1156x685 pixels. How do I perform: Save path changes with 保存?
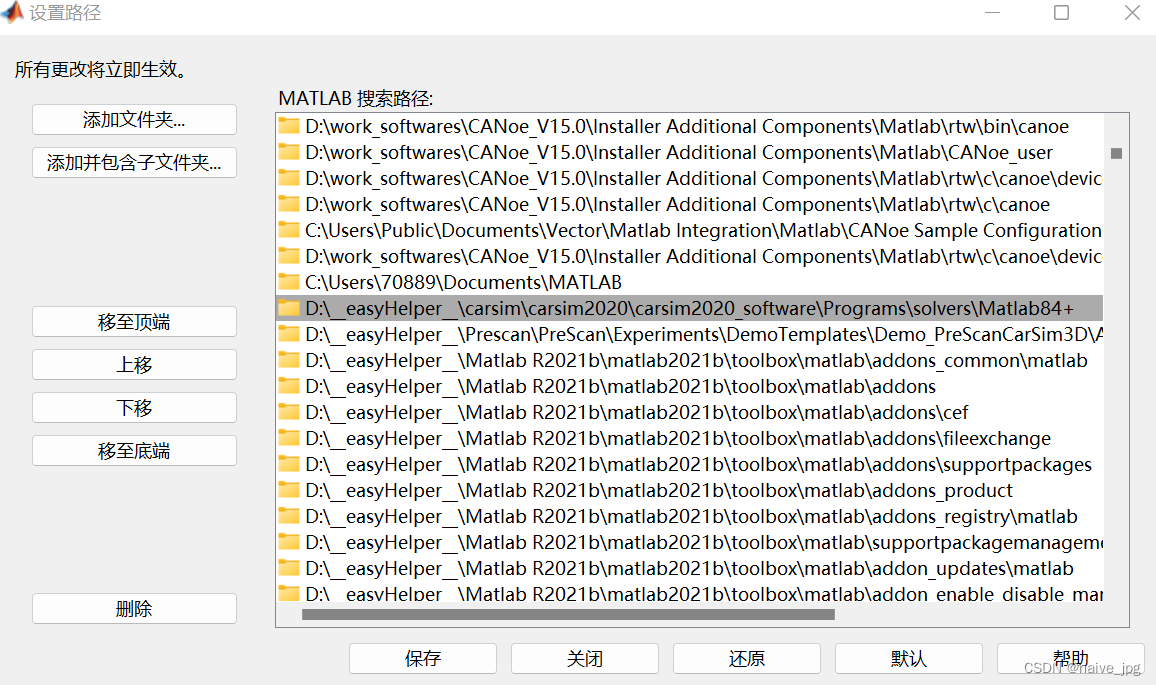point(422,658)
